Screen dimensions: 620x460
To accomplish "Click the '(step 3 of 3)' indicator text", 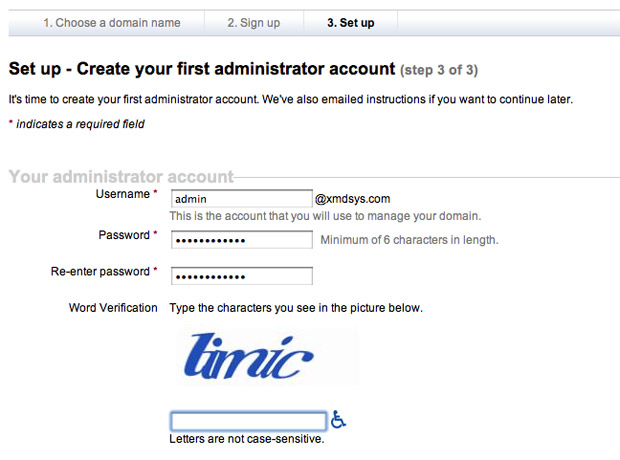I will click(x=438, y=70).
